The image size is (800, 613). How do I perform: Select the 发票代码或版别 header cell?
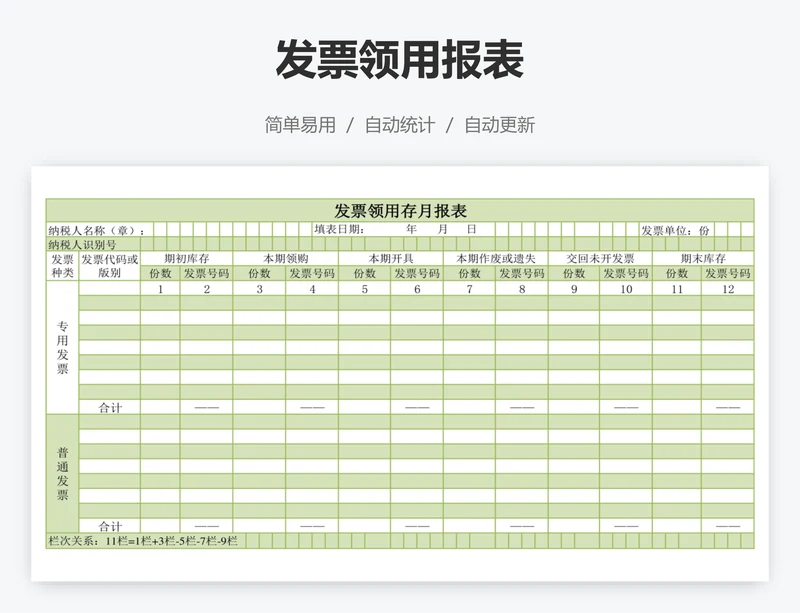pos(110,266)
